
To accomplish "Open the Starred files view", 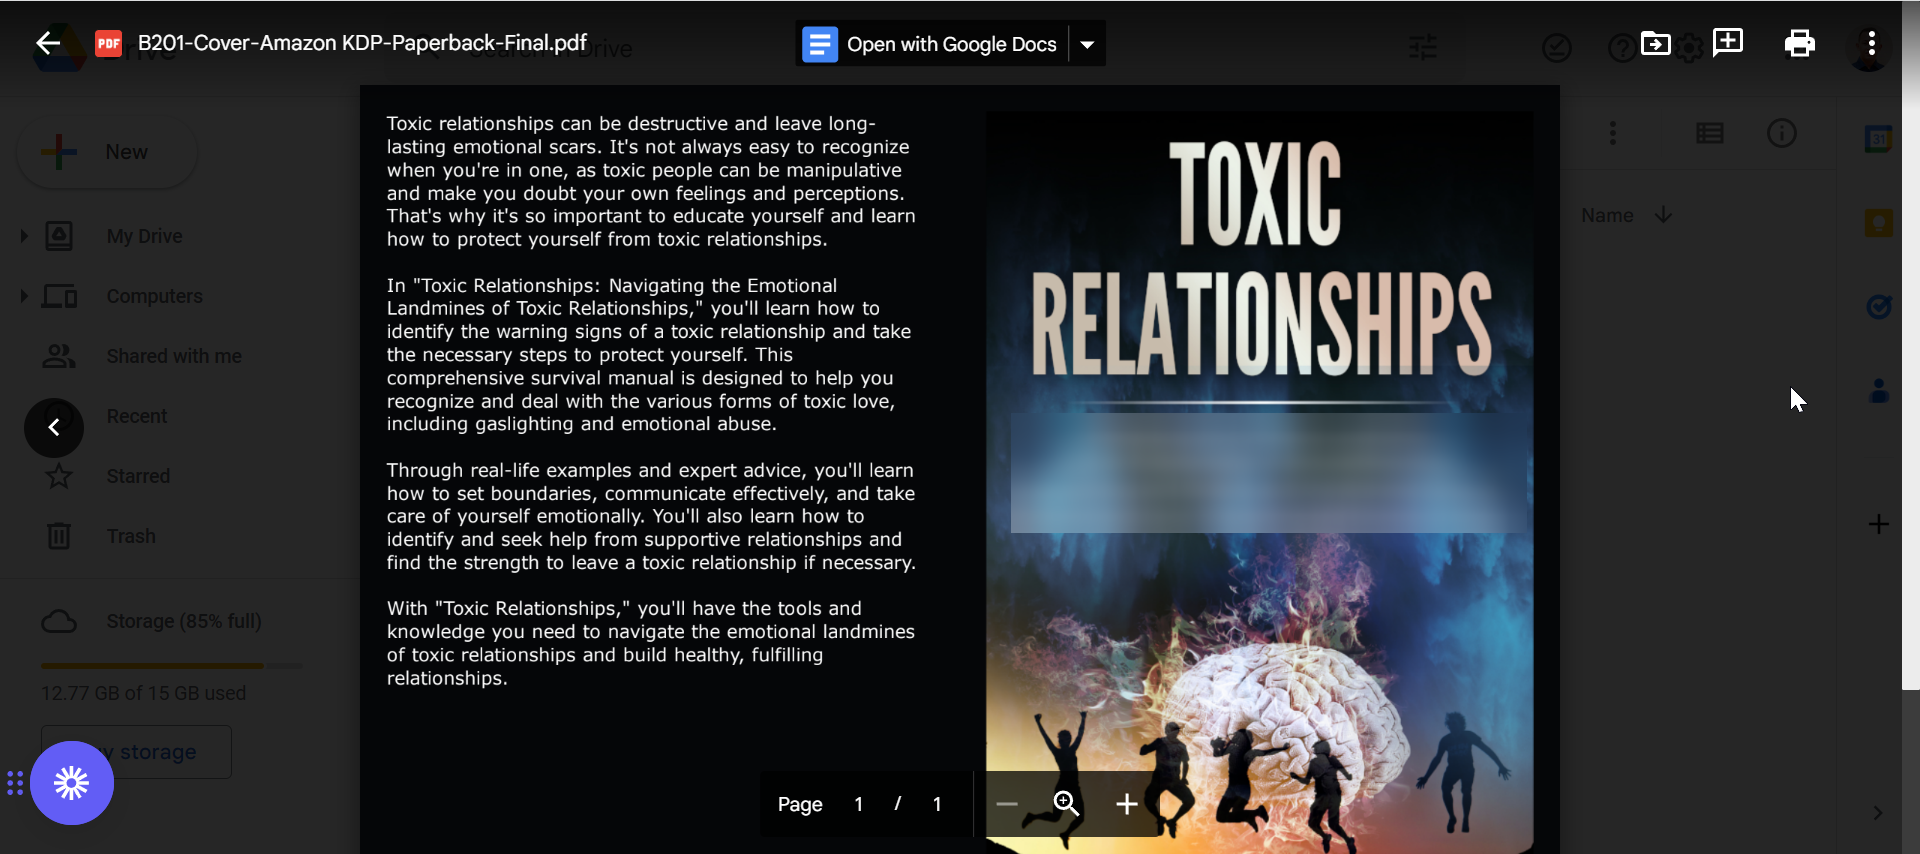I will tap(138, 476).
